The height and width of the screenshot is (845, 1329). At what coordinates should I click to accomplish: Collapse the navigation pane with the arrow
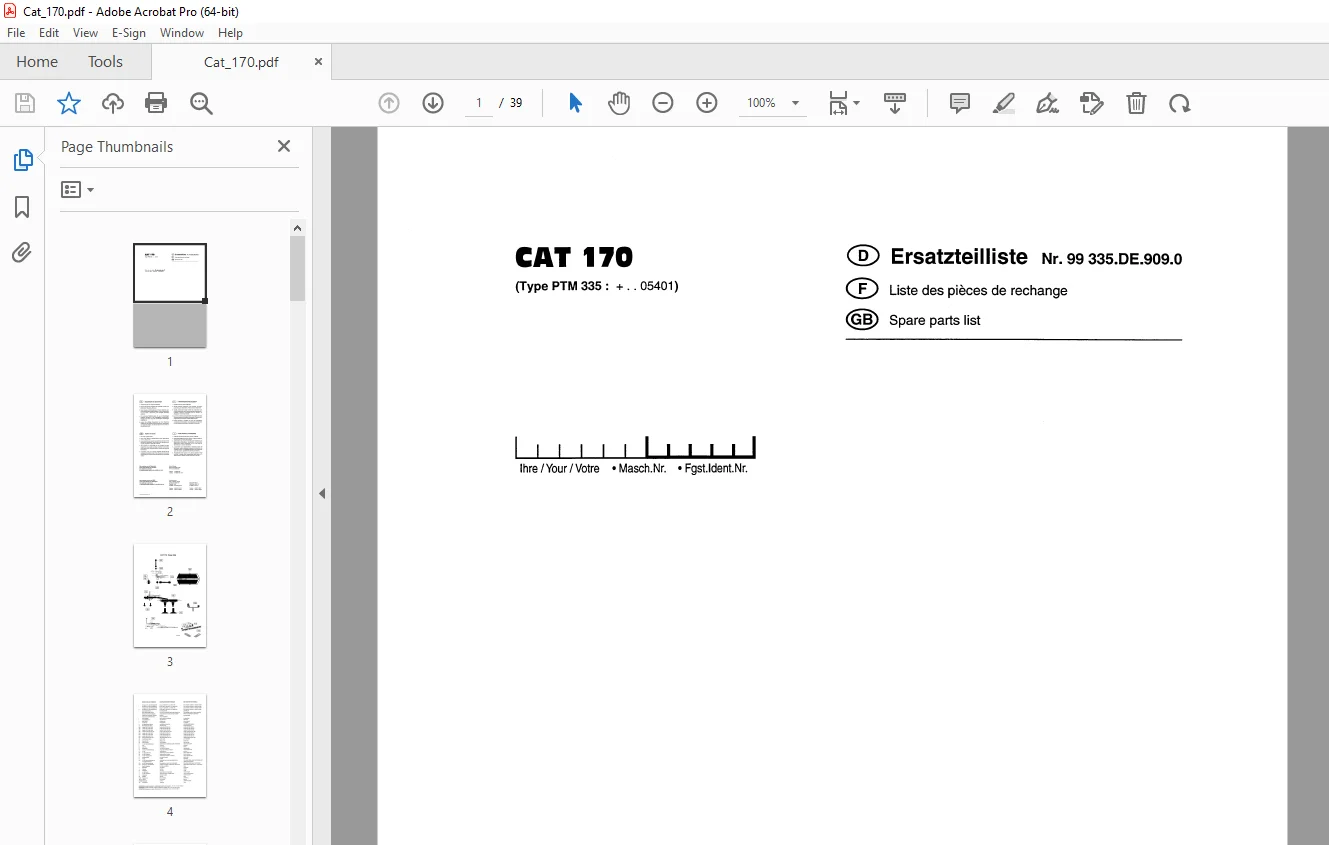[322, 493]
